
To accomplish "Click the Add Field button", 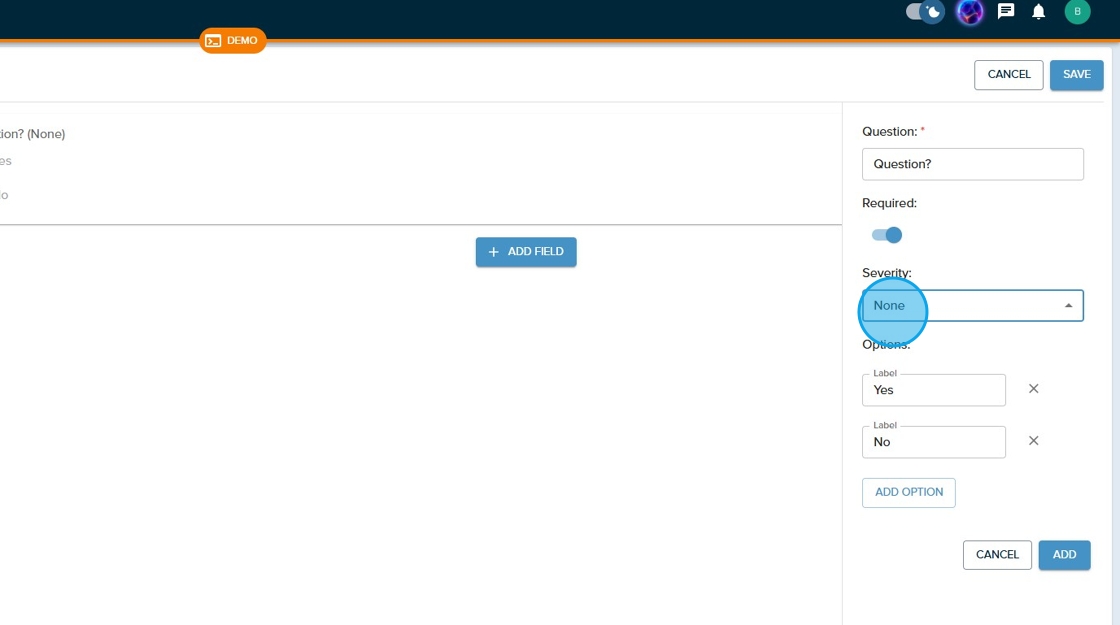I will (526, 252).
